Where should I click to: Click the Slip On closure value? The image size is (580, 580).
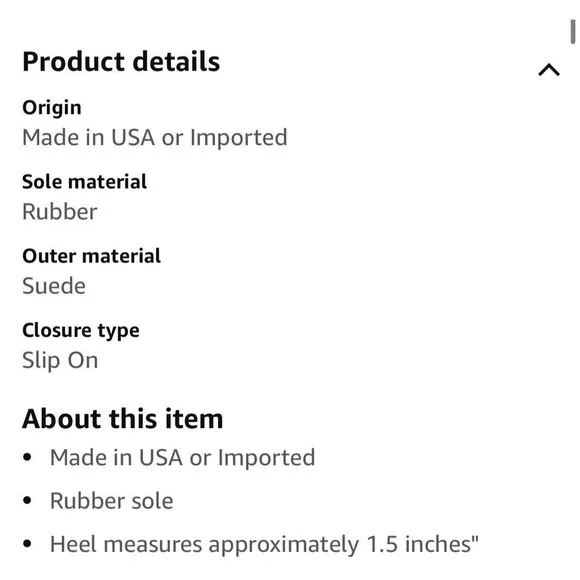click(x=60, y=361)
